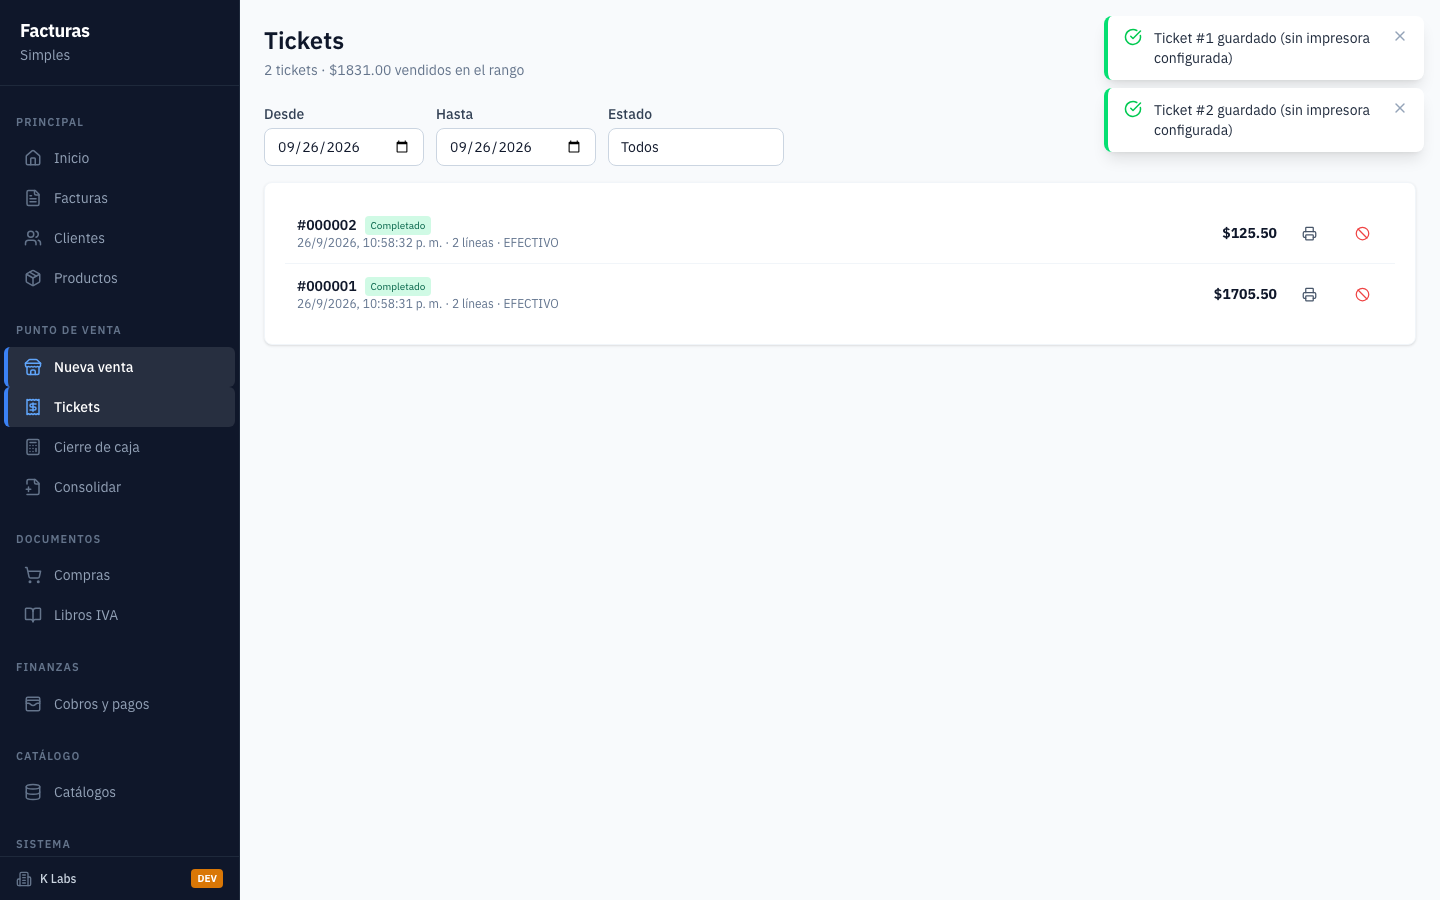Click the DEV badge
Viewport: 1440px width, 900px height.
click(207, 879)
